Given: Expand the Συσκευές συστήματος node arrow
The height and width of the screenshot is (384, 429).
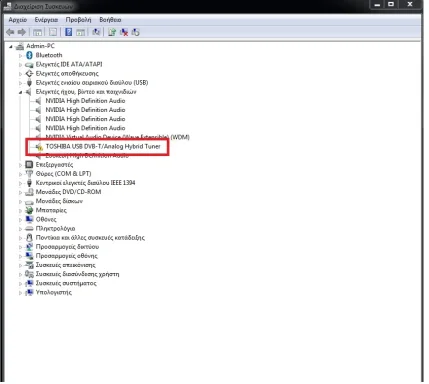Looking at the screenshot, I should (20, 284).
